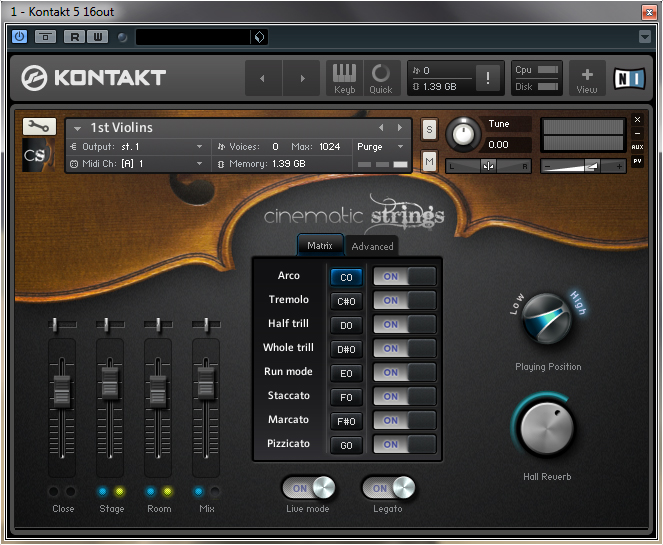Viewport: 663px width, 545px height.
Task: Click the Room mic volume fader
Action: tap(158, 392)
